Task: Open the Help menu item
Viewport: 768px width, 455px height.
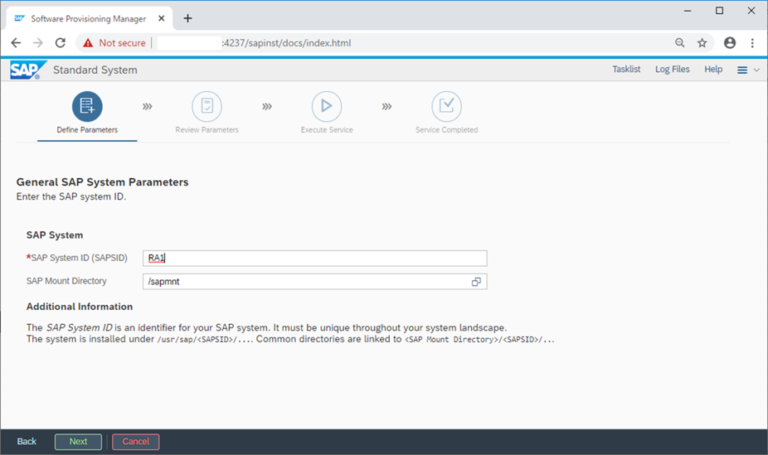Action: coord(713,70)
